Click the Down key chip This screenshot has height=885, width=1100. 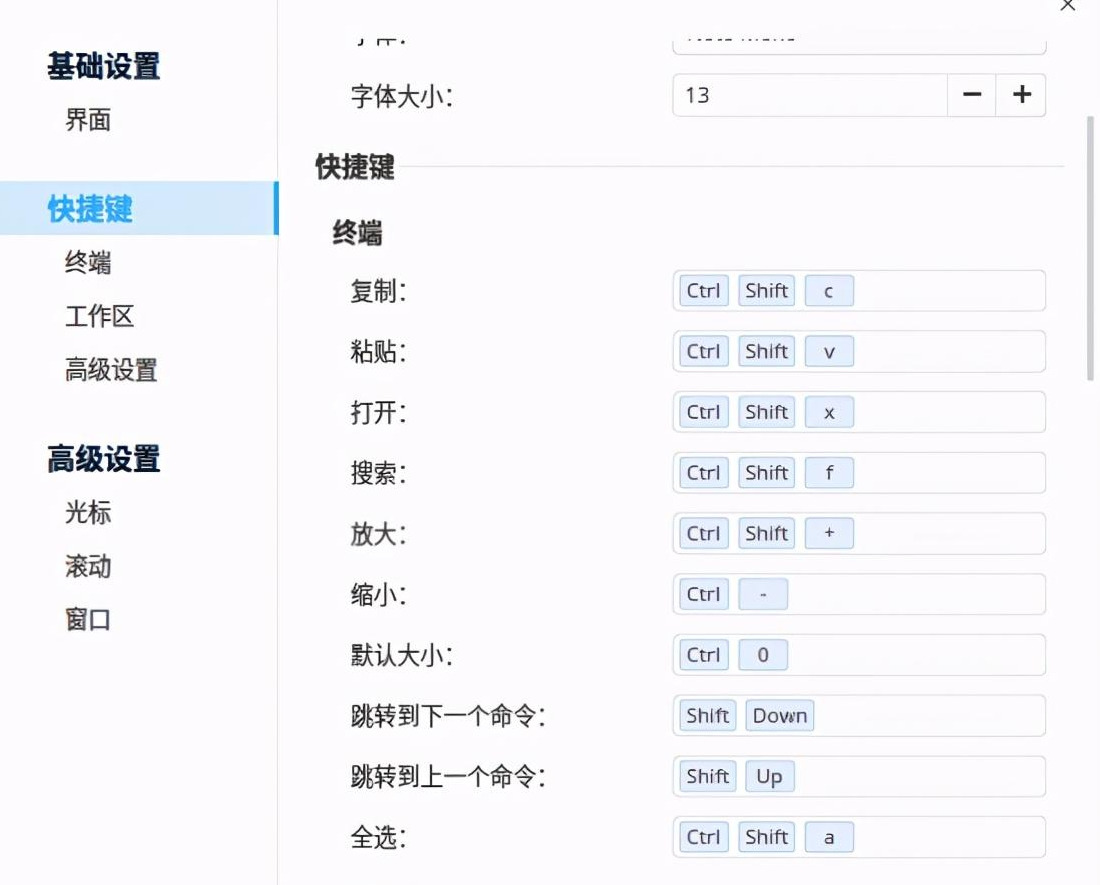tap(779, 715)
